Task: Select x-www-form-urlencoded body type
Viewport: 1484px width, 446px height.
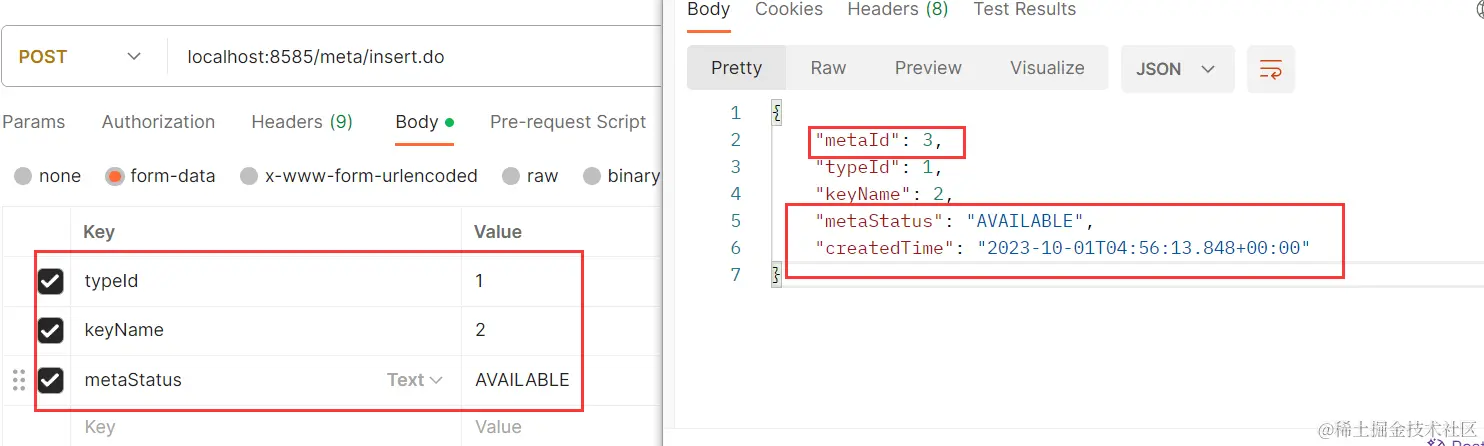Action: 359,176
